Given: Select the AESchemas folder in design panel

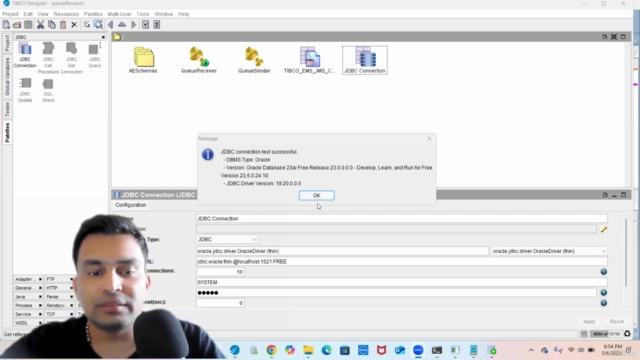Looking at the screenshot, I should tap(143, 60).
